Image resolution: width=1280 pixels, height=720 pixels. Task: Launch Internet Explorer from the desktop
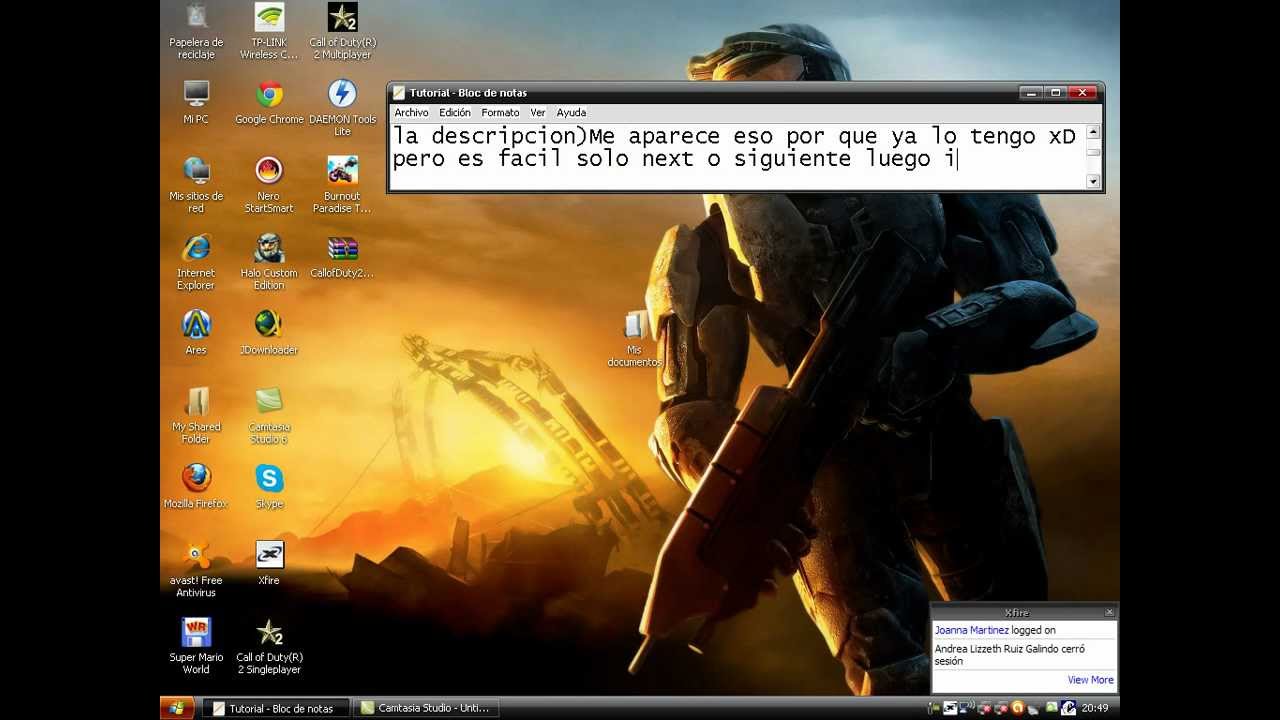coord(196,262)
